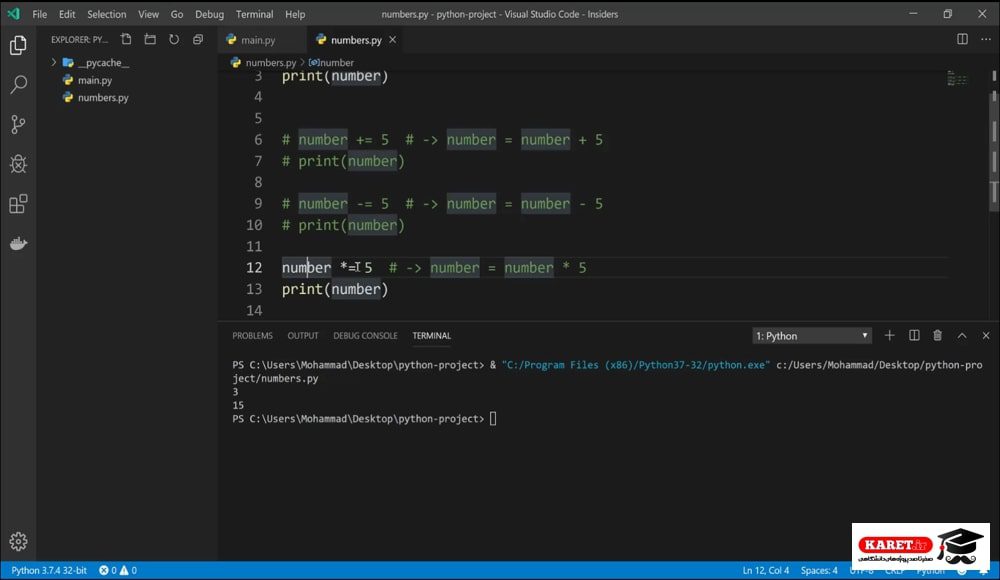Switch to the OUTPUT panel tab
The width and height of the screenshot is (1000, 580).
303,336
